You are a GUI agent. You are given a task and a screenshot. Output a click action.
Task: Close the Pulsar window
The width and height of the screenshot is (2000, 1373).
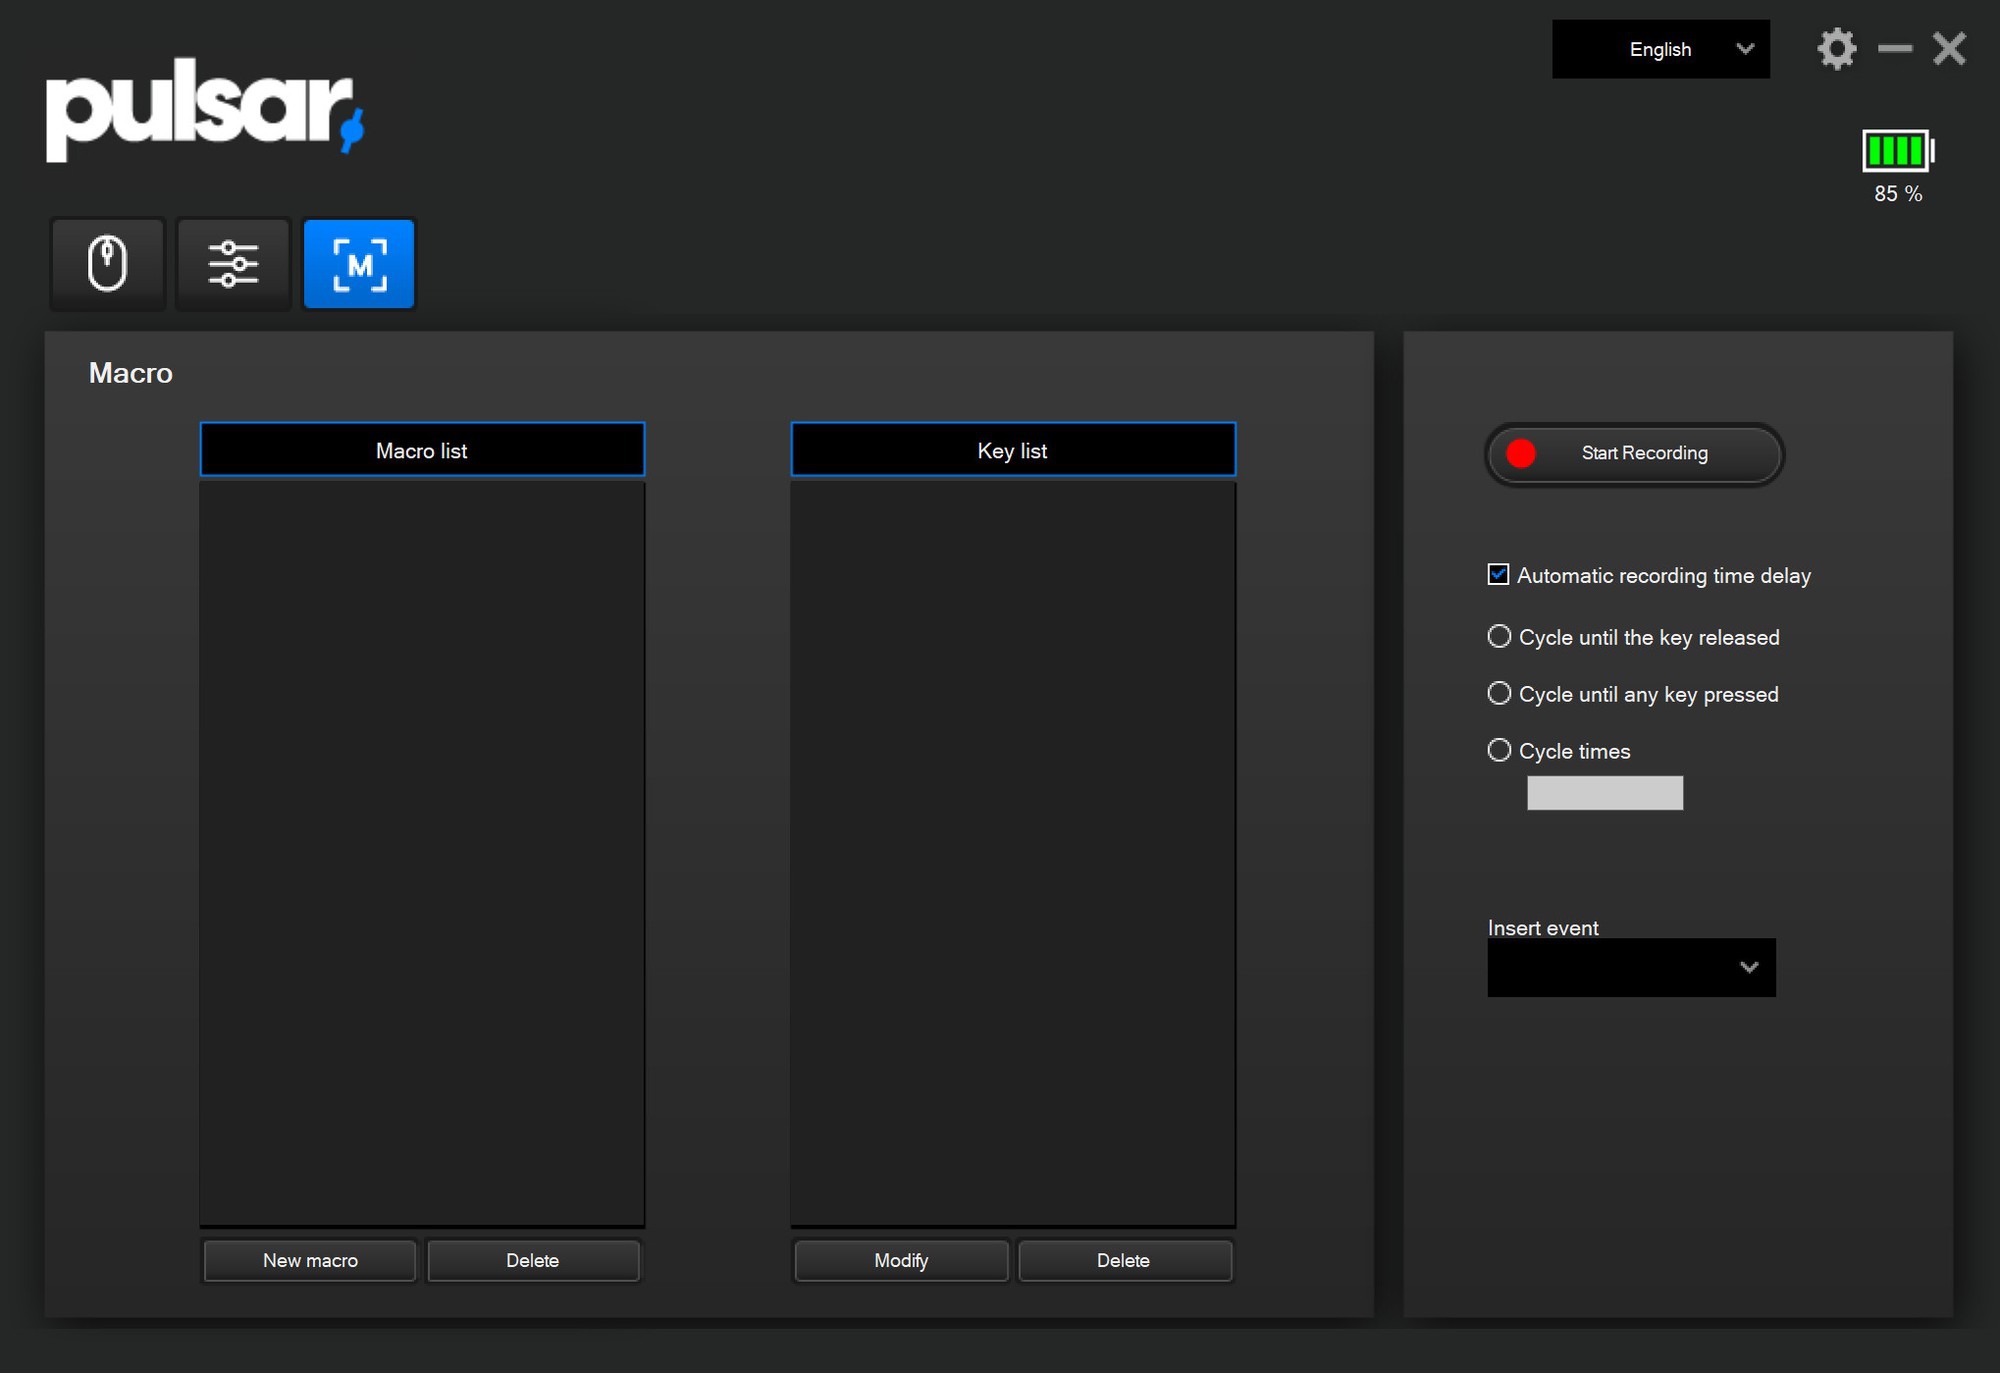point(1949,48)
